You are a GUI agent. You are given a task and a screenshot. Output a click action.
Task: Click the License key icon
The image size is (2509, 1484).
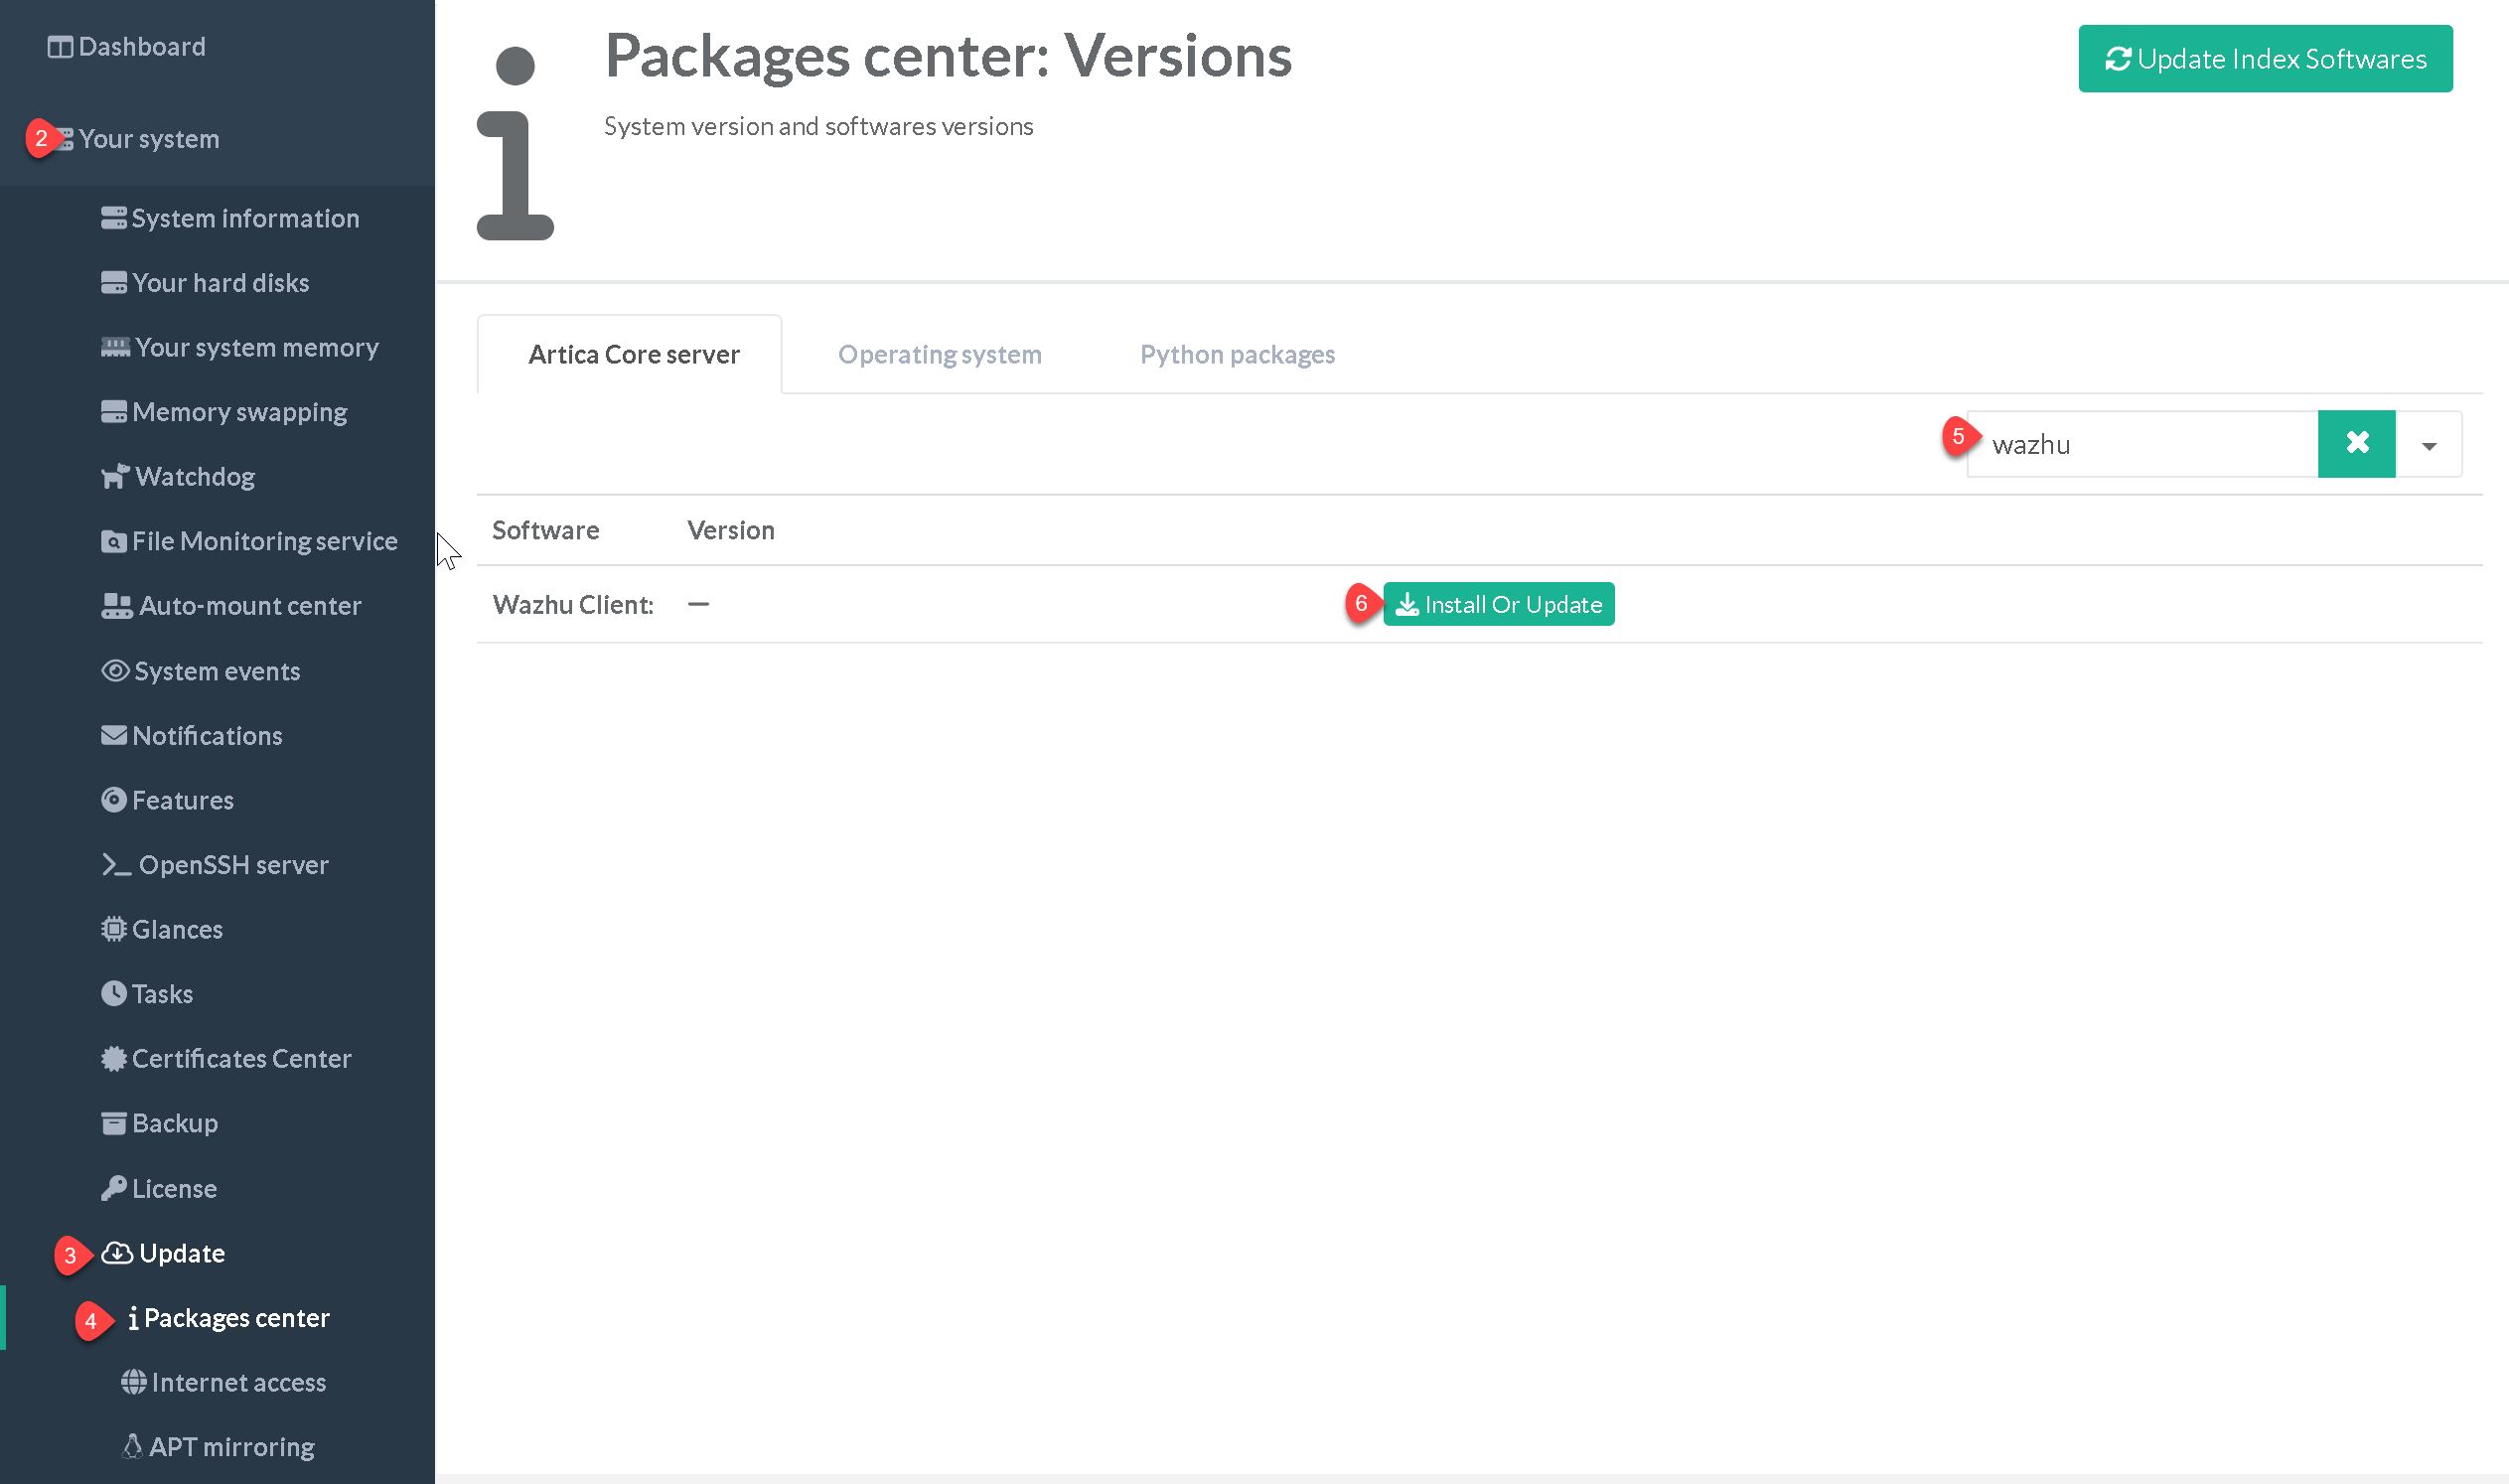coord(114,1188)
